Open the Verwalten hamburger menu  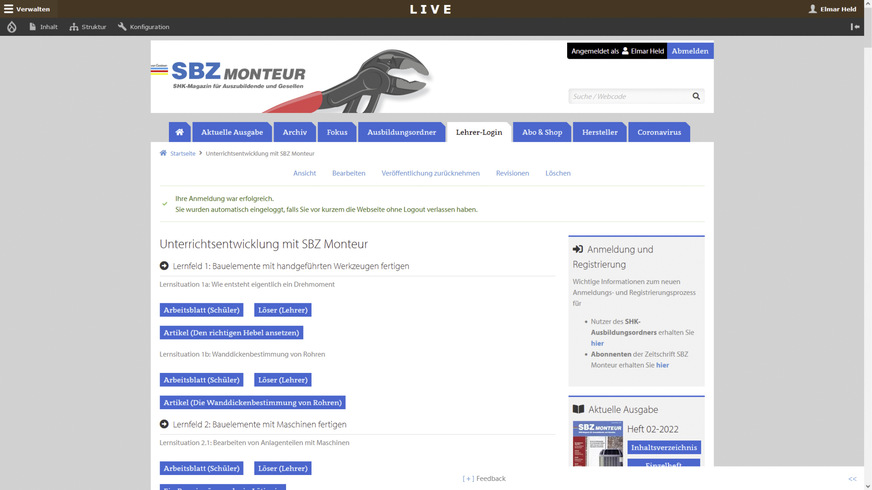tap(27, 9)
